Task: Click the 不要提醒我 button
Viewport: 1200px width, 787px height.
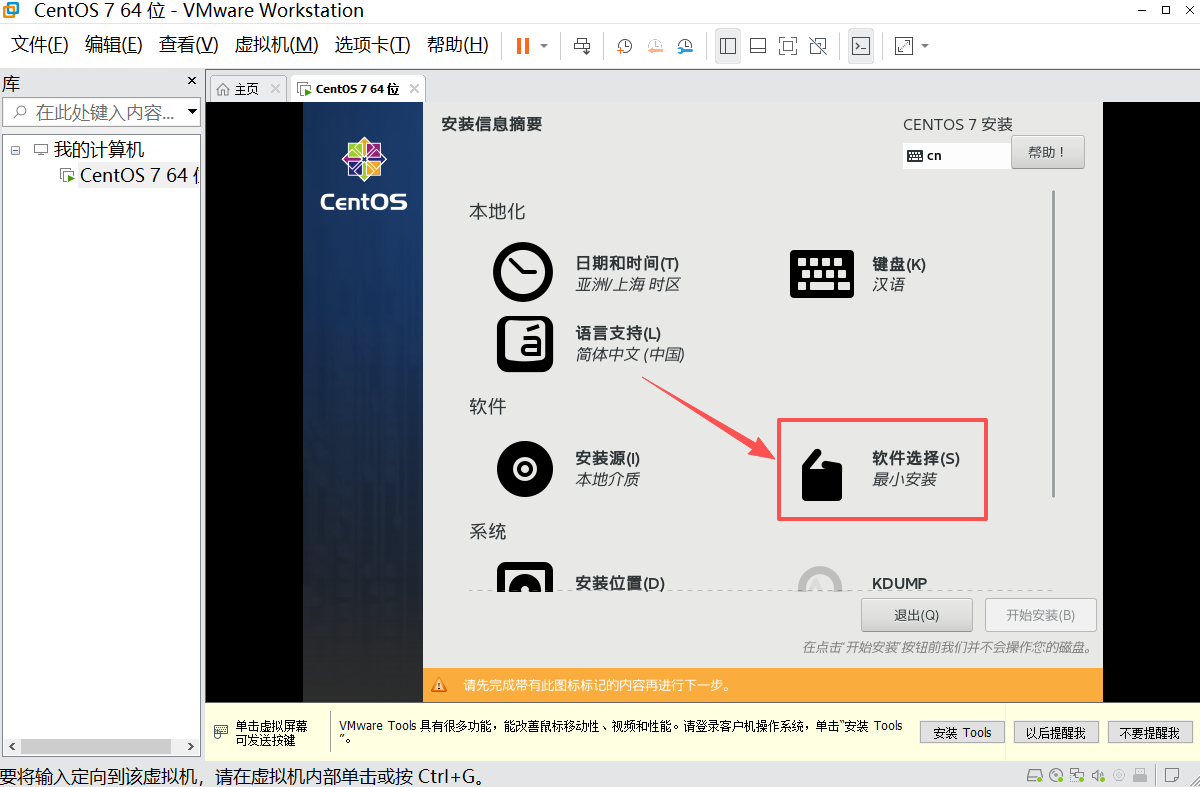Action: (1150, 732)
